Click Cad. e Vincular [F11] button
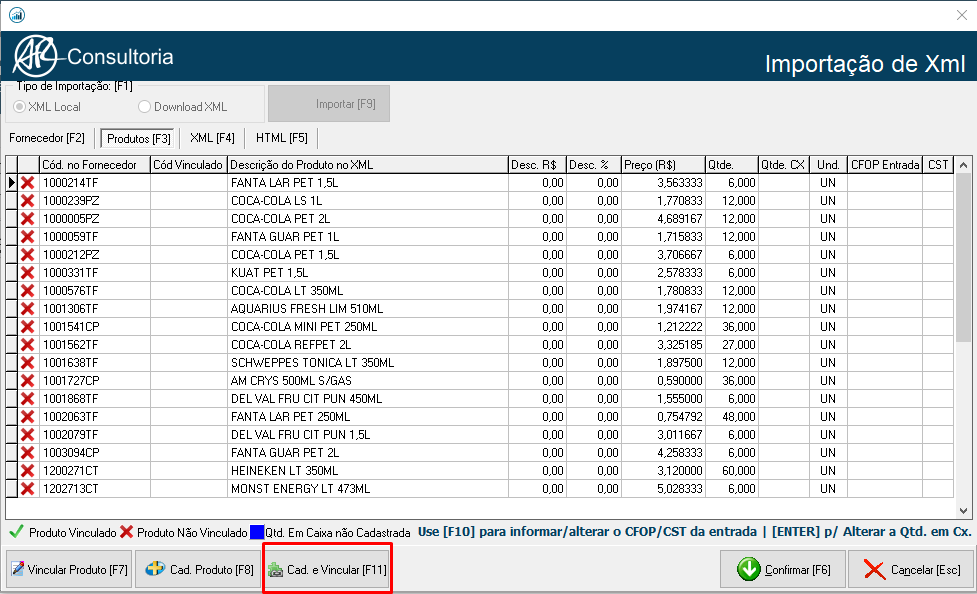This screenshot has width=977, height=594. tap(327, 569)
